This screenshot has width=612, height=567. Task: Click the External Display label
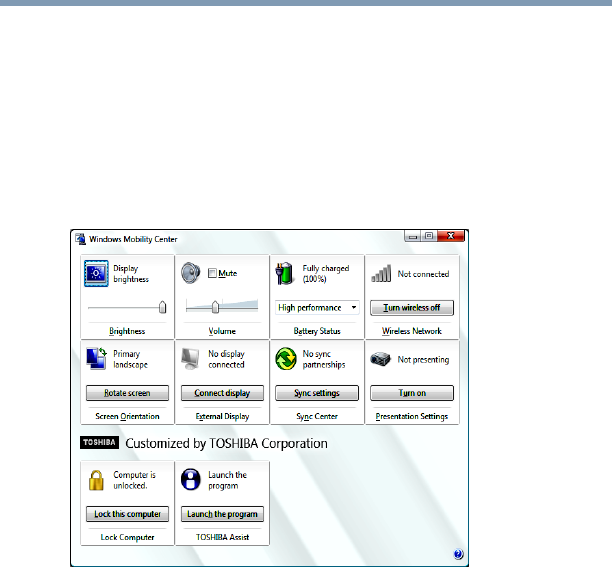tap(222, 417)
